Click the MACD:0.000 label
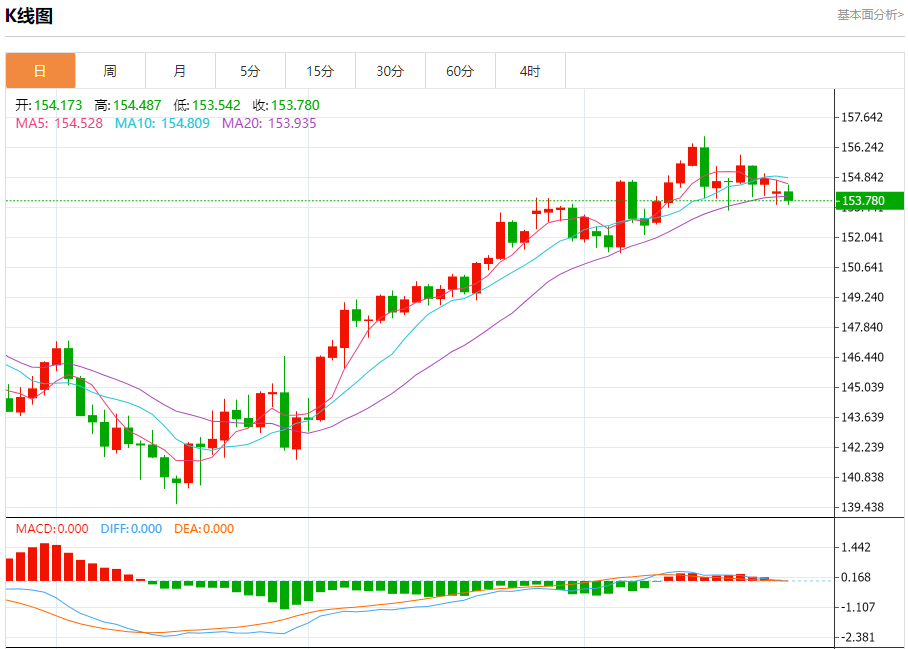The height and width of the screenshot is (649, 908). pos(52,529)
